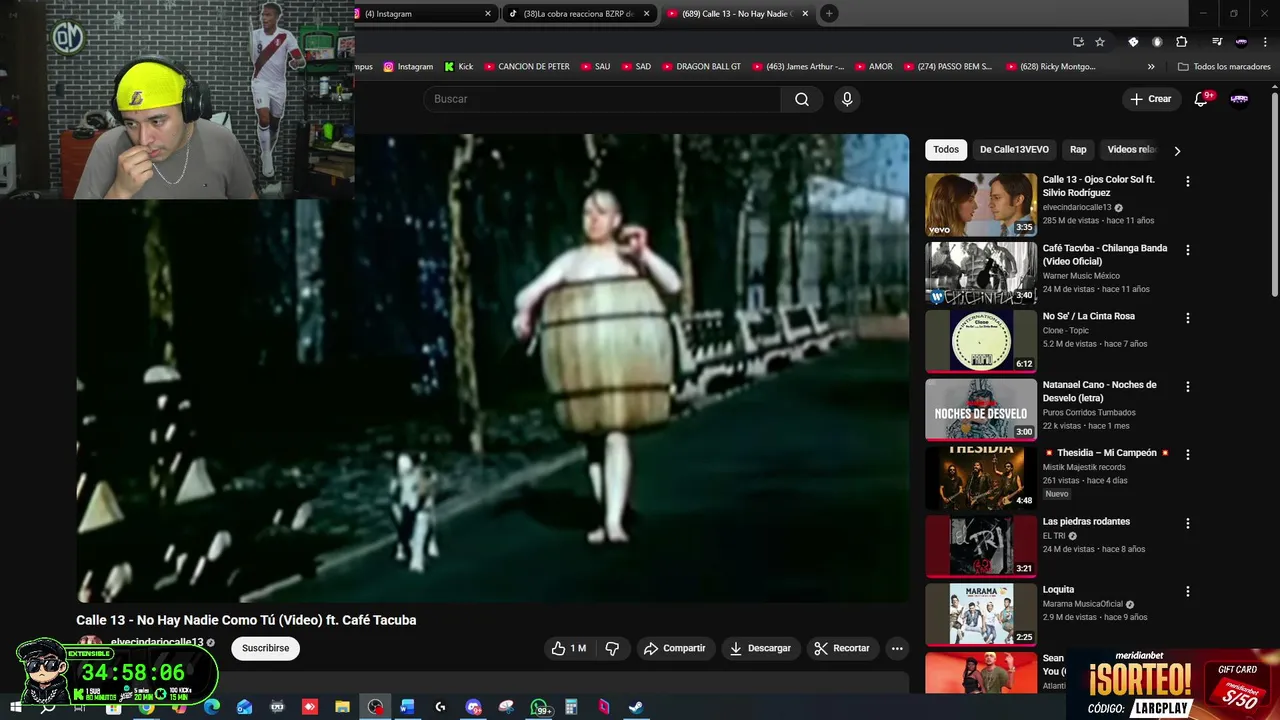1280x720 pixels.
Task: Open the PASSO BEM S... bookmark
Action: click(x=948, y=67)
